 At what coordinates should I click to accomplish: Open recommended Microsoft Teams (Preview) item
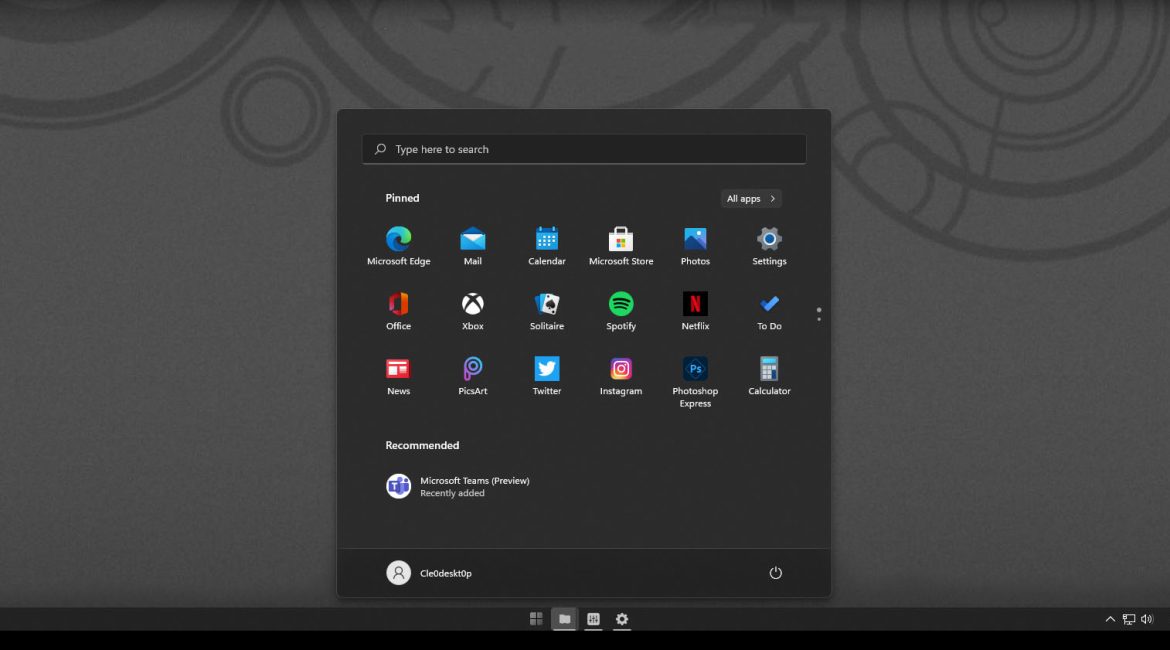tap(458, 486)
